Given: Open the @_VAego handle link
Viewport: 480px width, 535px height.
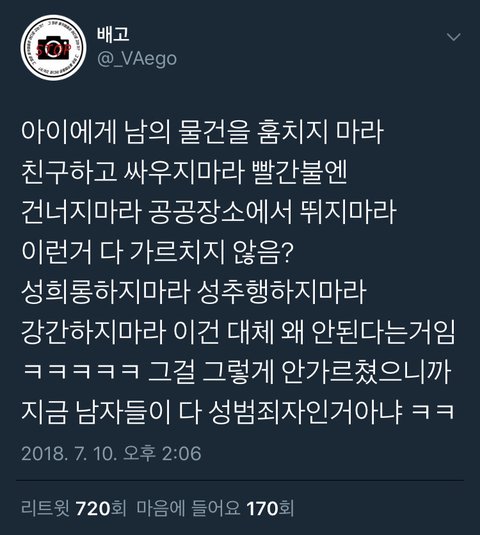Looking at the screenshot, I should pyautogui.click(x=137, y=59).
